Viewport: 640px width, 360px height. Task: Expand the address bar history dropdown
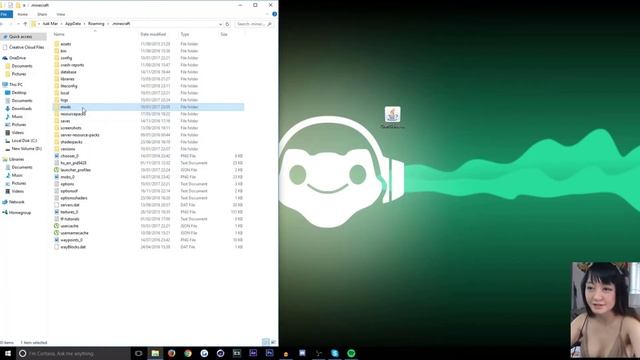tap(220, 24)
